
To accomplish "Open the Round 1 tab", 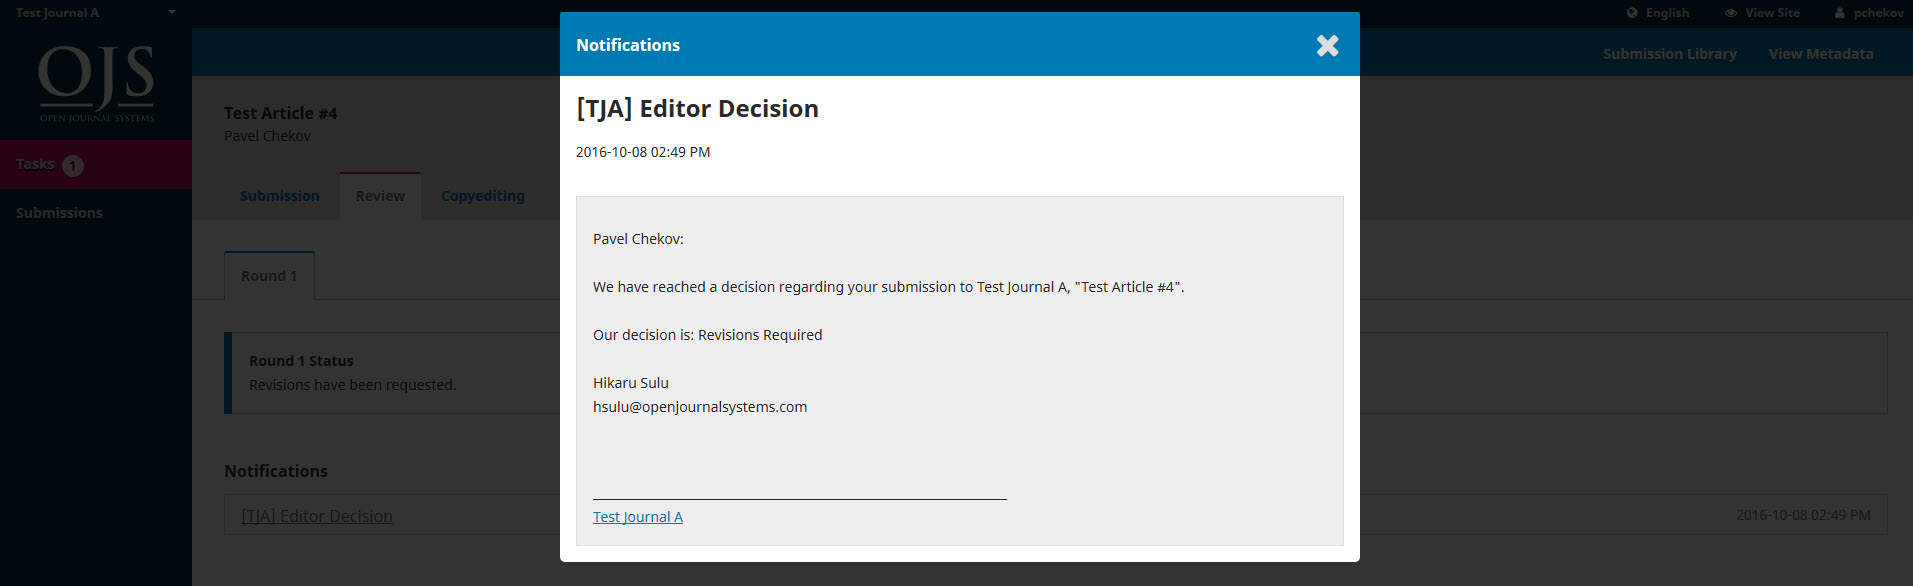I will click(x=268, y=275).
